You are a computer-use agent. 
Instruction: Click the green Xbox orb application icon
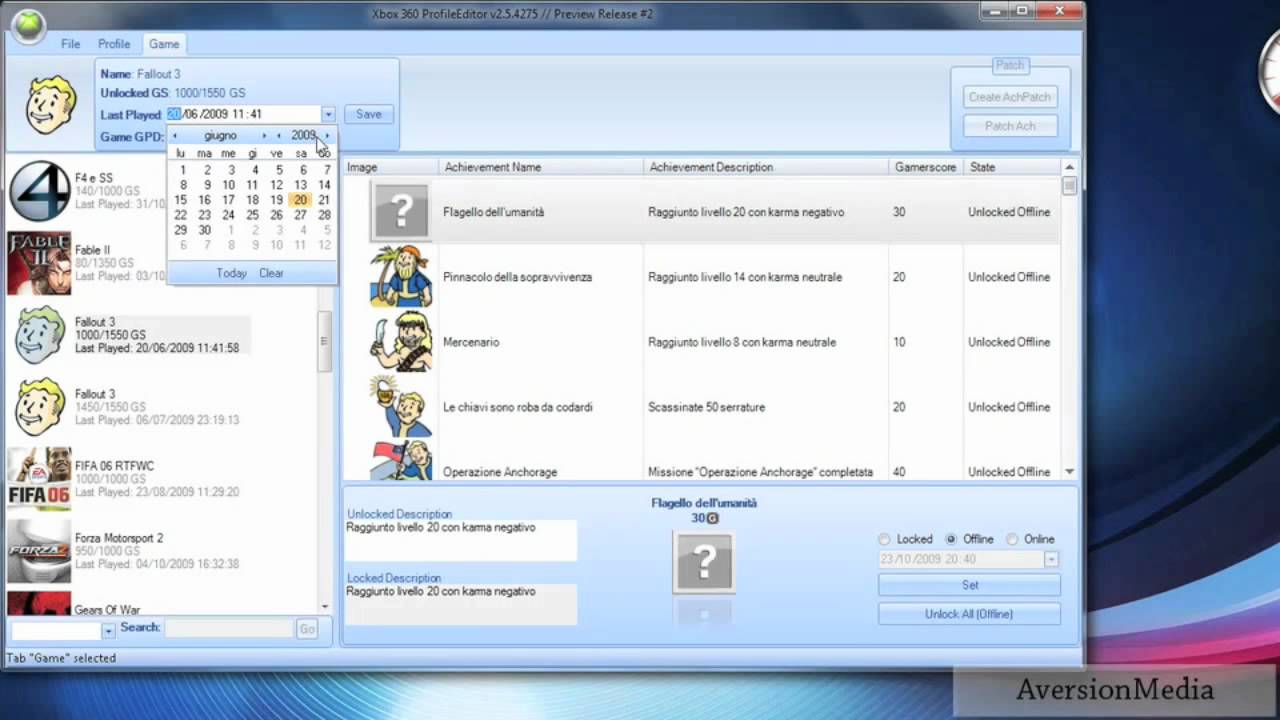coord(28,26)
